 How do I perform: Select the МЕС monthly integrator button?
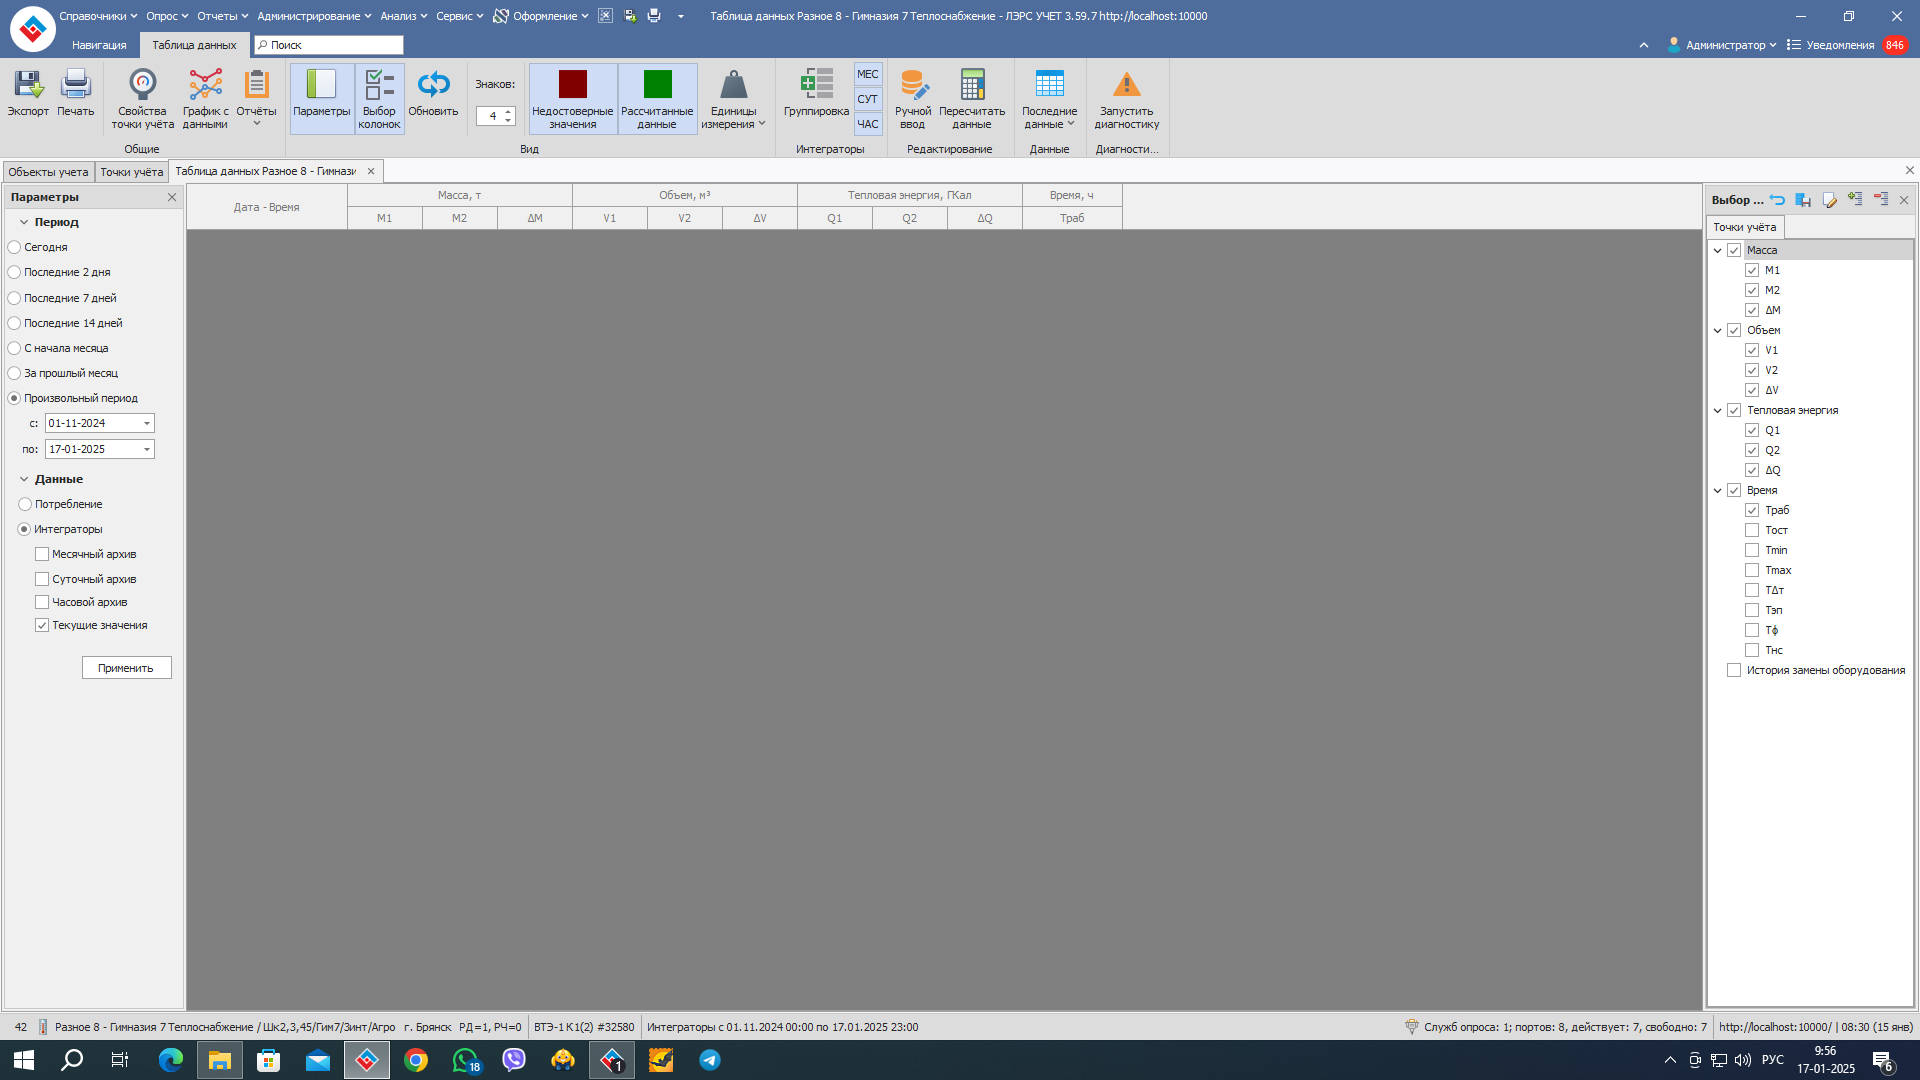[x=867, y=74]
